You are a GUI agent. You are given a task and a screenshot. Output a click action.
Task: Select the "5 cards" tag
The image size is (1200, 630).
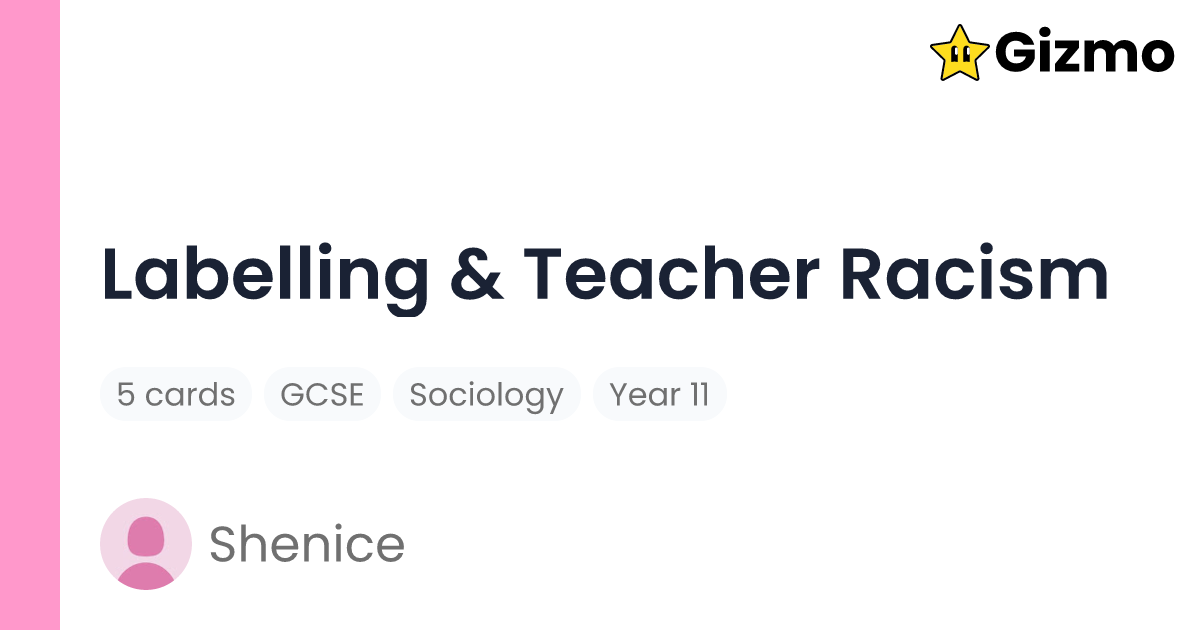175,395
